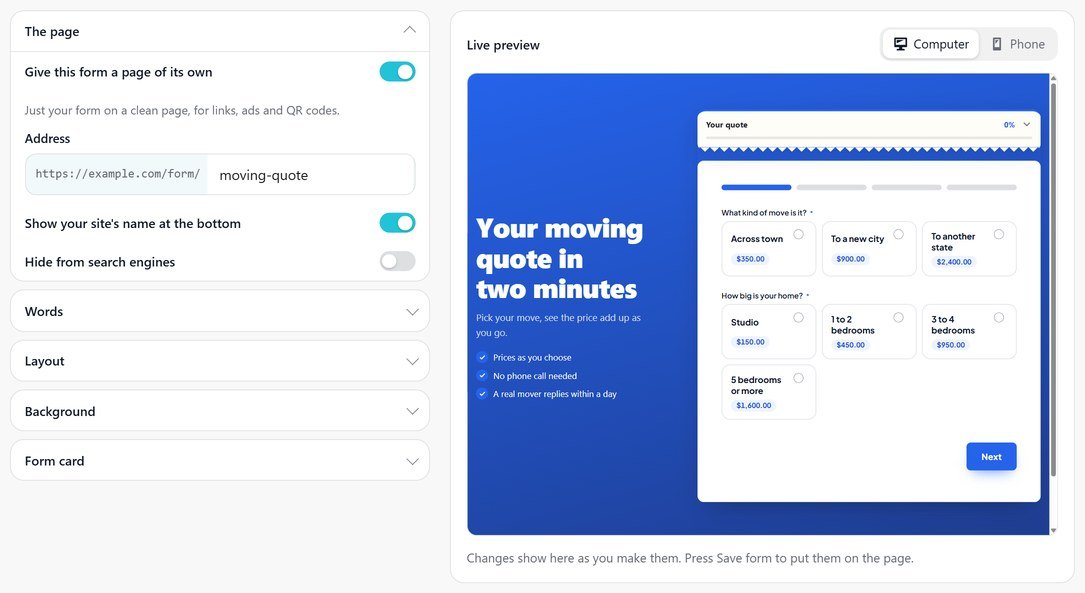The width and height of the screenshot is (1085, 593).
Task: Expand the 'Your quote' summary chevron
Action: [x=1027, y=125]
